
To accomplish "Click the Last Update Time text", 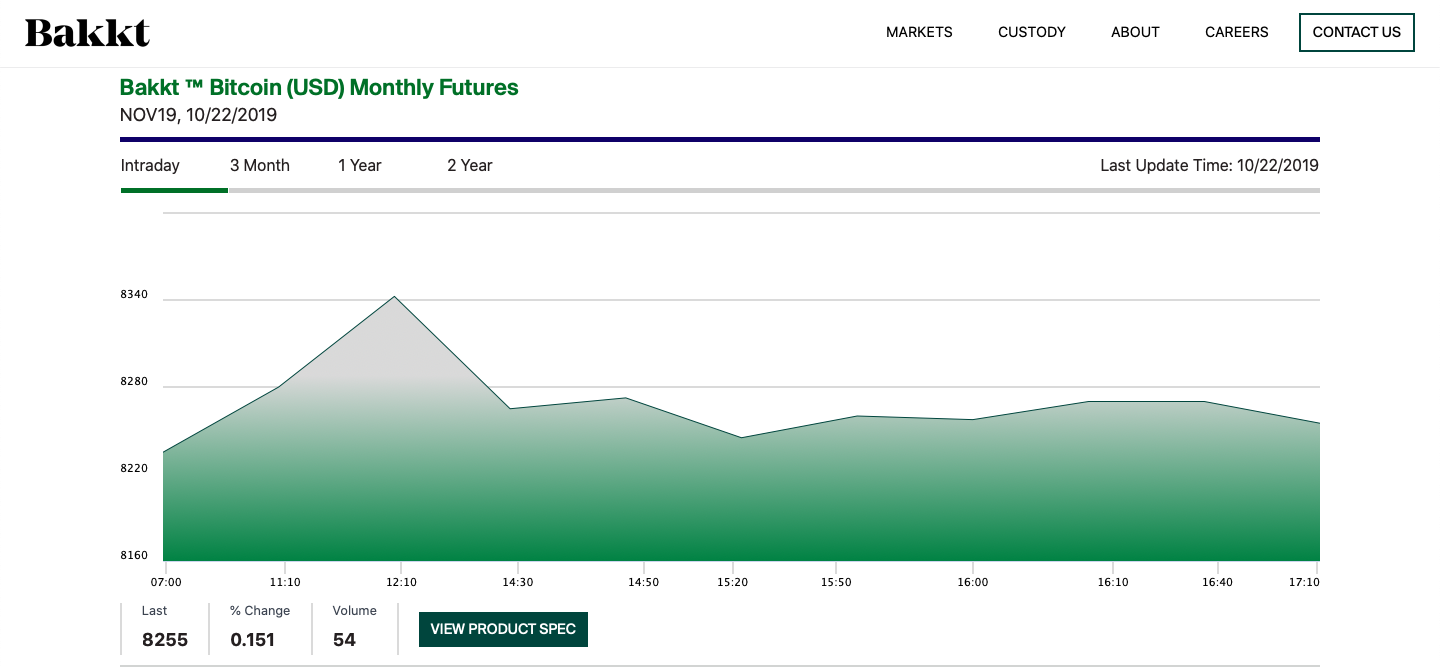I will pyautogui.click(x=1209, y=165).
